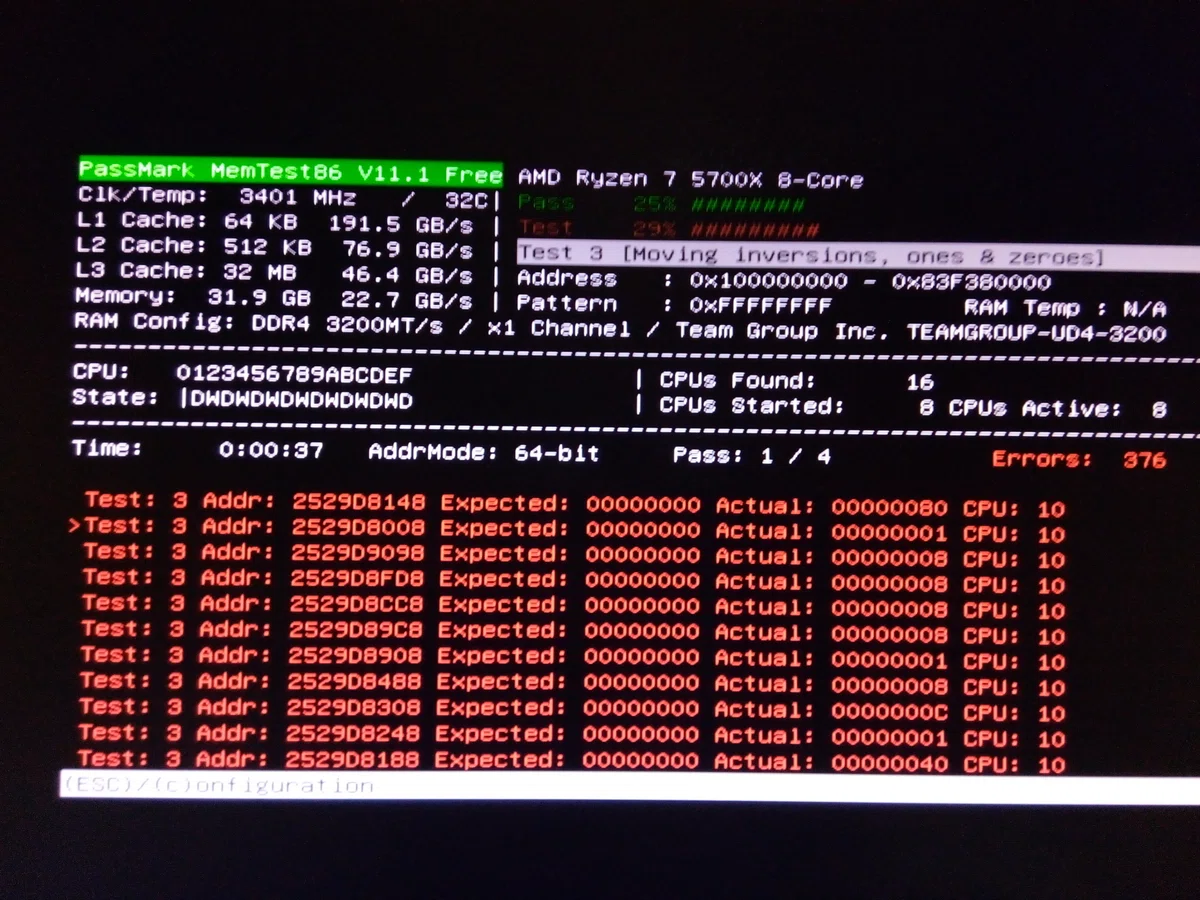Click the Address range 0x100000000 line
This screenshot has width=1200, height=900.
point(784,281)
